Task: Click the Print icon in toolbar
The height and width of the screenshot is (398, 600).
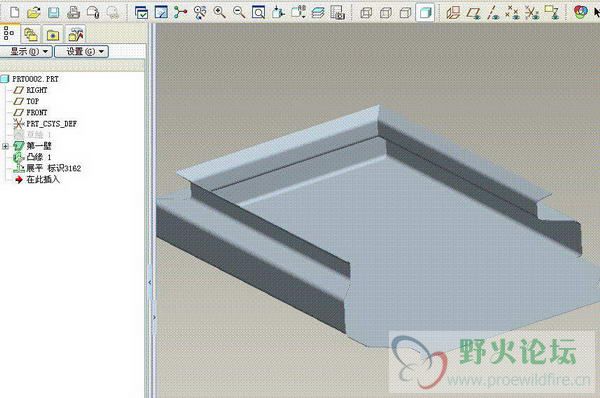Action: point(73,12)
